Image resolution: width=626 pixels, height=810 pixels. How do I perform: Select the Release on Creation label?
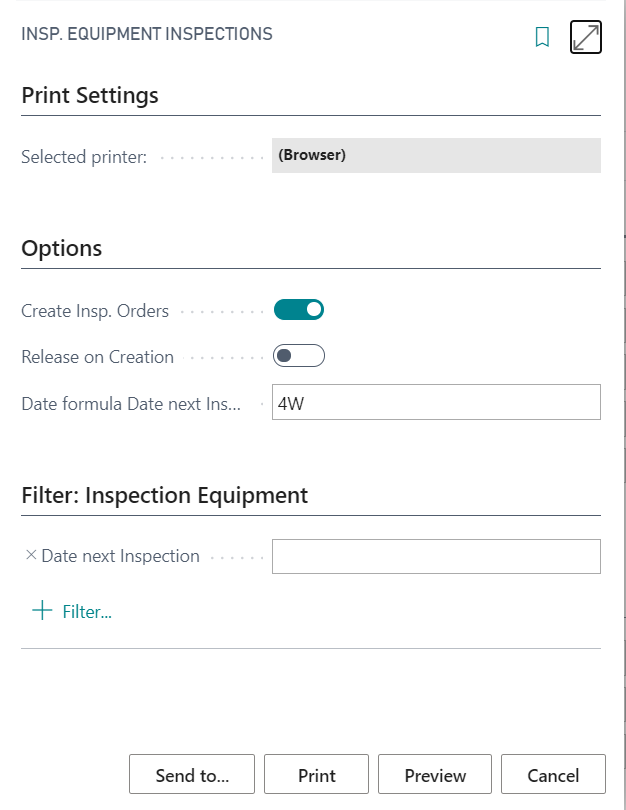pyautogui.click(x=98, y=357)
